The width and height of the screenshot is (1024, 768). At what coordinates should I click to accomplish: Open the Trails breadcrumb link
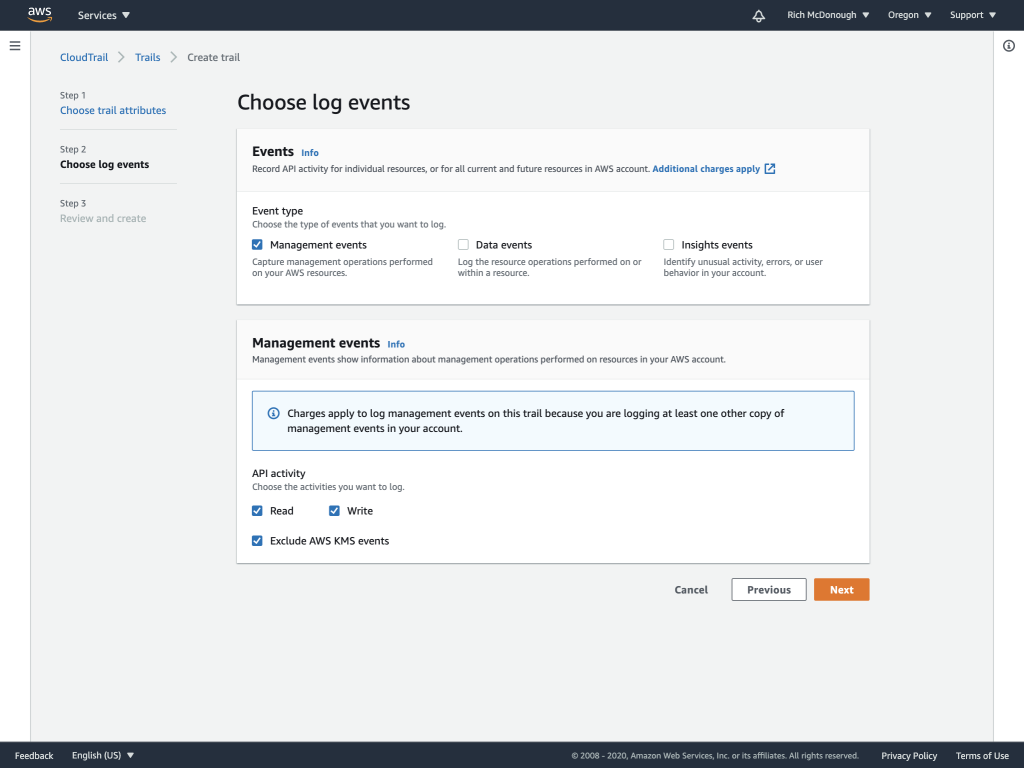click(x=147, y=57)
